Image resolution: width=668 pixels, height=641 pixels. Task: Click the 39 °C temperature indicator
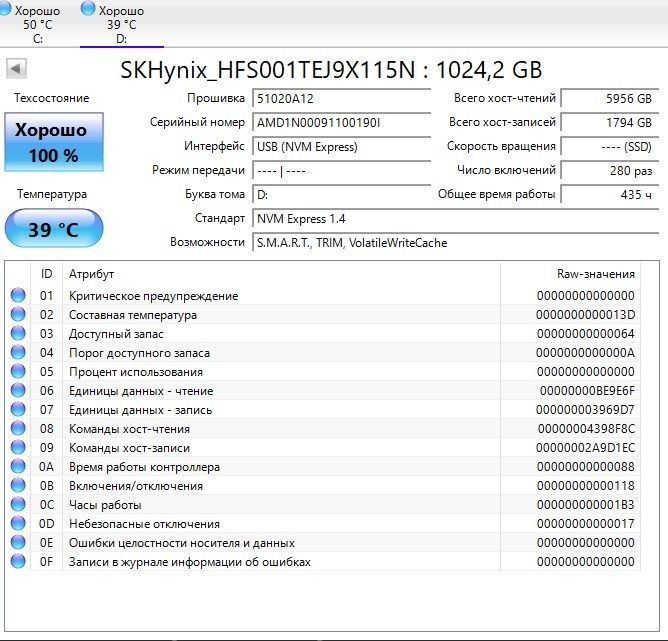click(x=54, y=228)
